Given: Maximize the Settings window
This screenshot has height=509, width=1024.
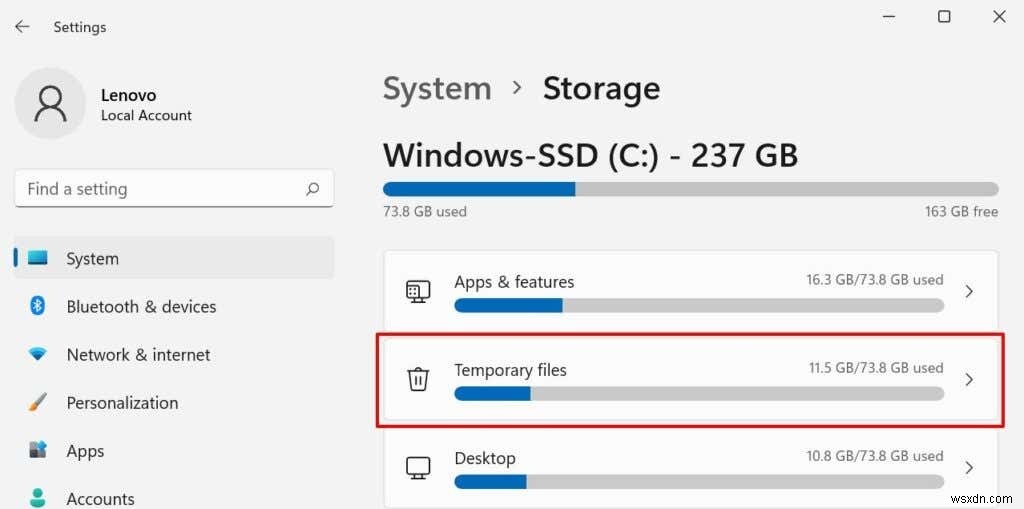Looking at the screenshot, I should tap(944, 17).
